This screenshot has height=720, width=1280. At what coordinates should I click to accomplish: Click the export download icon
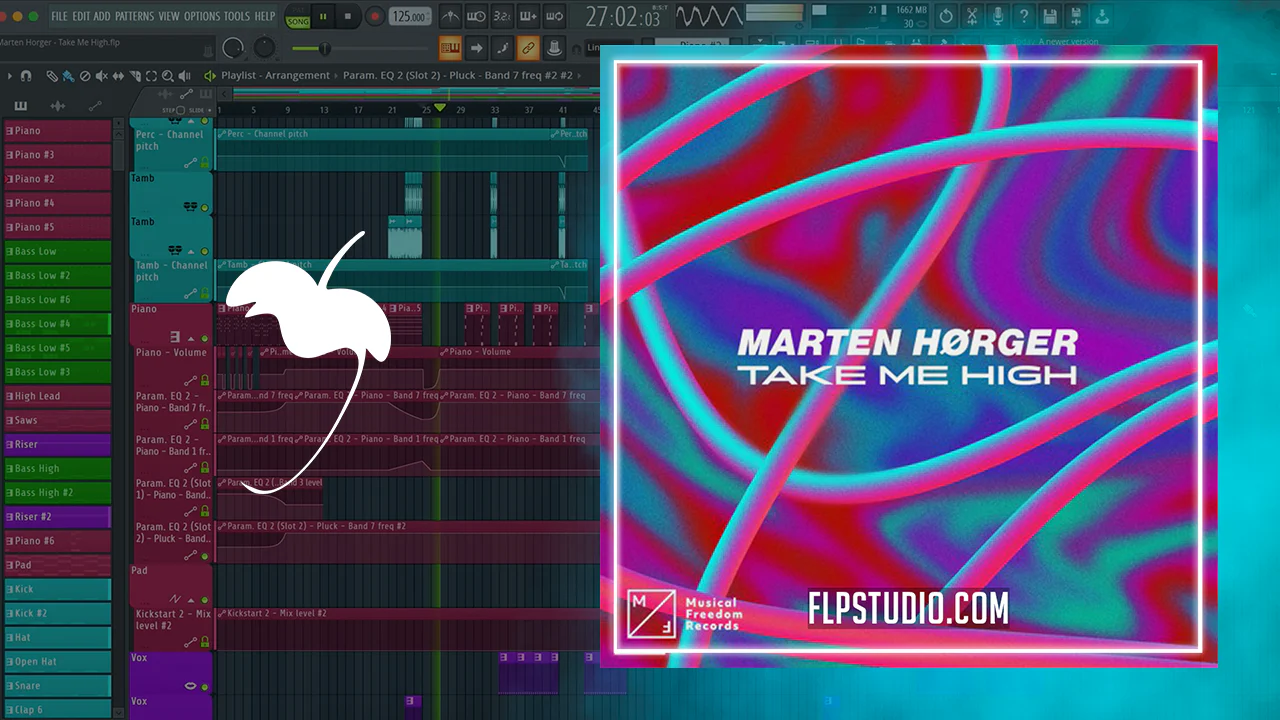tap(1102, 16)
